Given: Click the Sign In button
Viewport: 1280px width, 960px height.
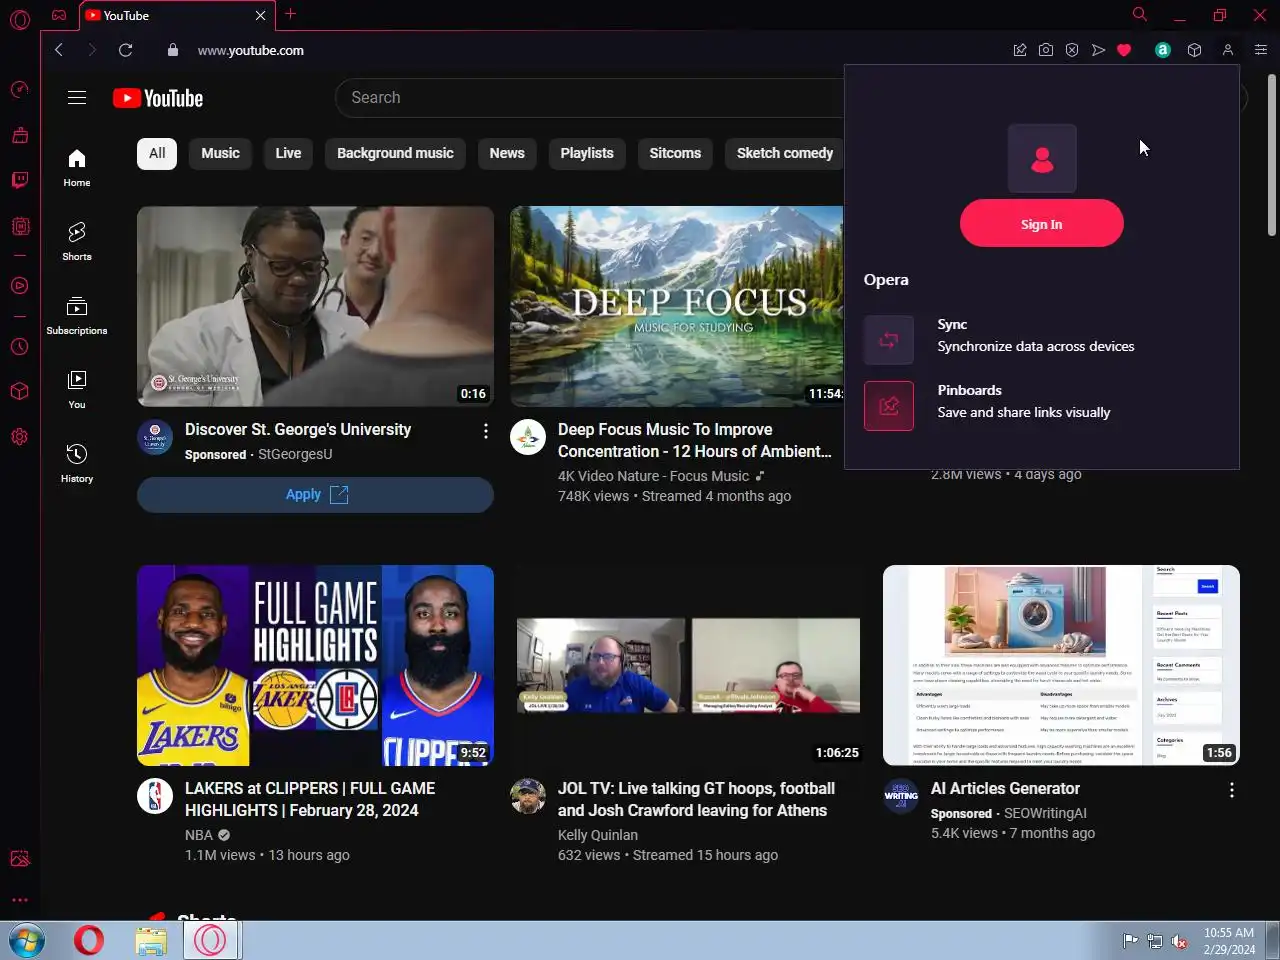Looking at the screenshot, I should click(1042, 224).
